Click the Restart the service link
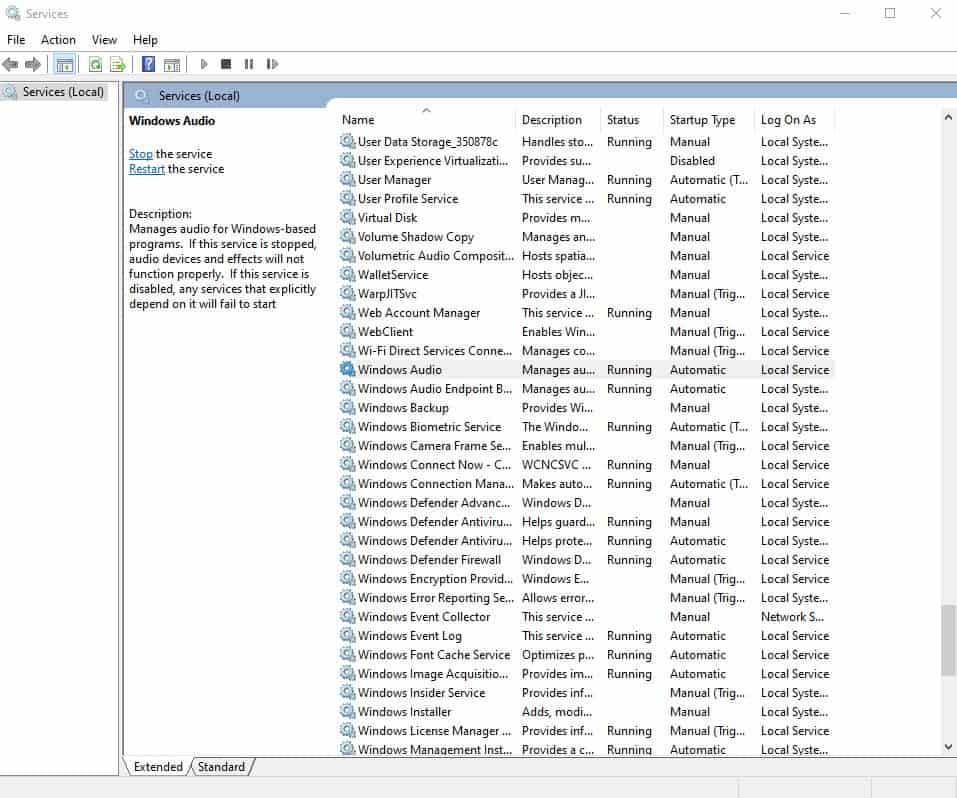 click(146, 169)
